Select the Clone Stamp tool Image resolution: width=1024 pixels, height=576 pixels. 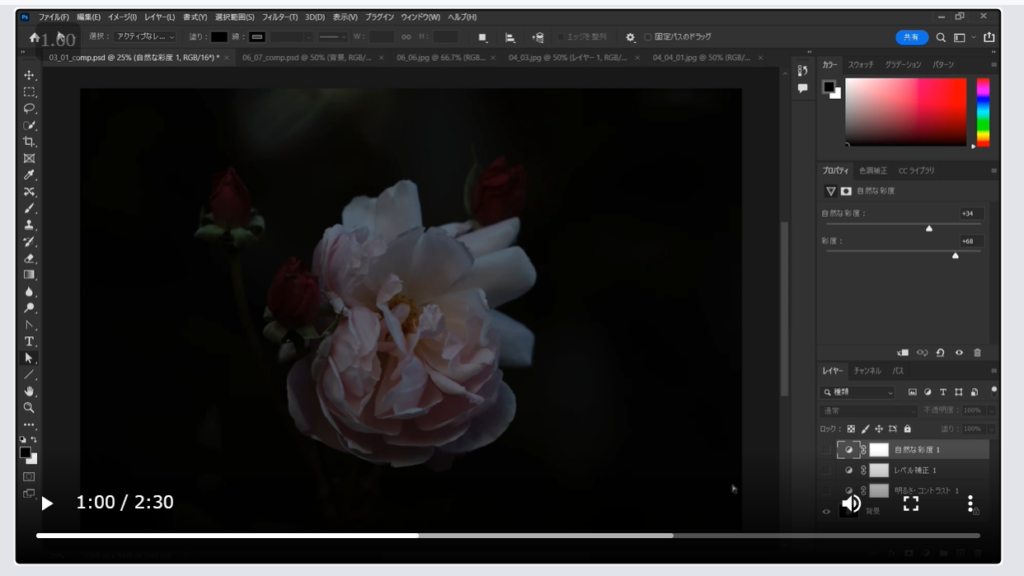[x=29, y=225]
